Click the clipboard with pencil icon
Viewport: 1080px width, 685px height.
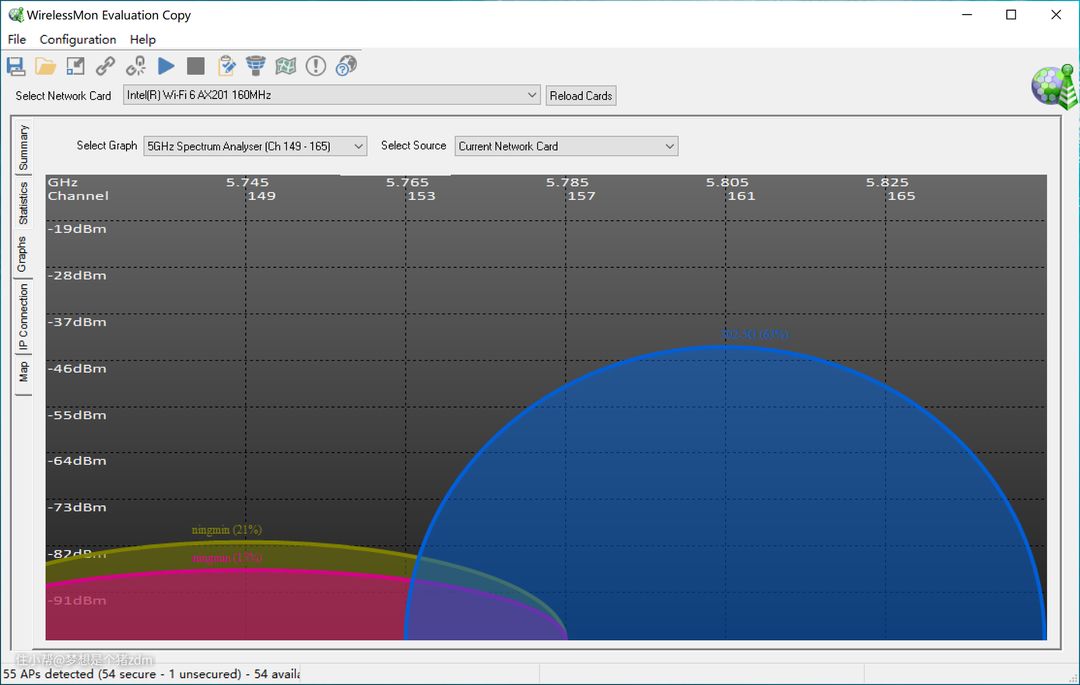(x=227, y=66)
